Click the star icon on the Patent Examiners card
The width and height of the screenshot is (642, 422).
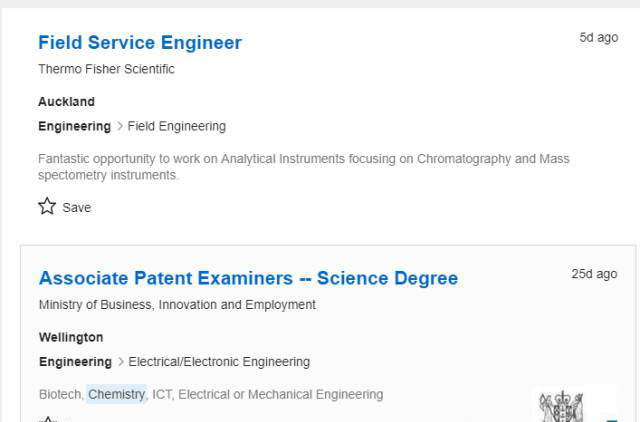pos(47,419)
